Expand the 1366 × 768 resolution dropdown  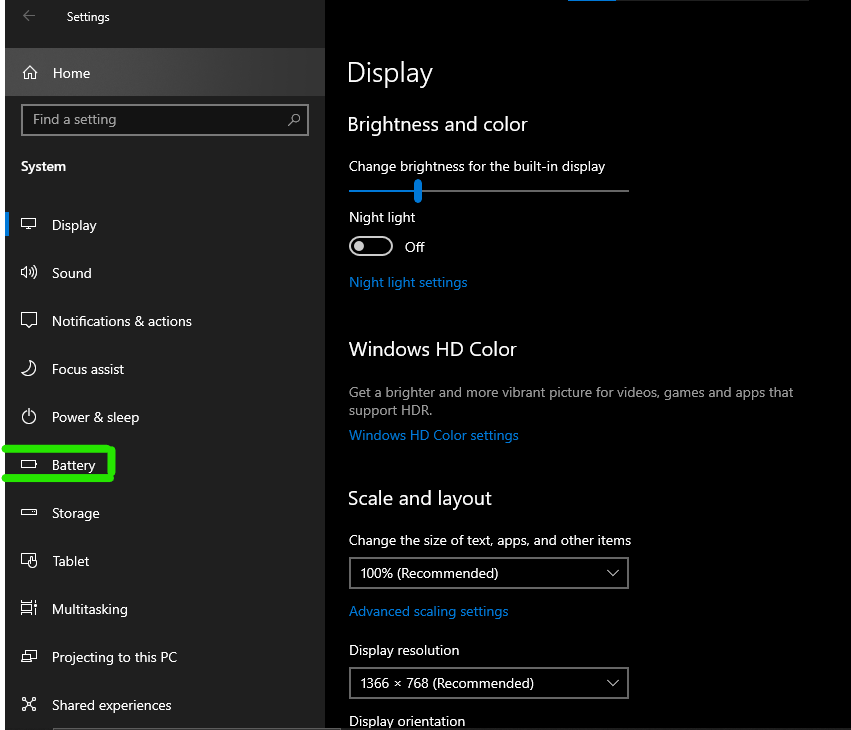488,683
